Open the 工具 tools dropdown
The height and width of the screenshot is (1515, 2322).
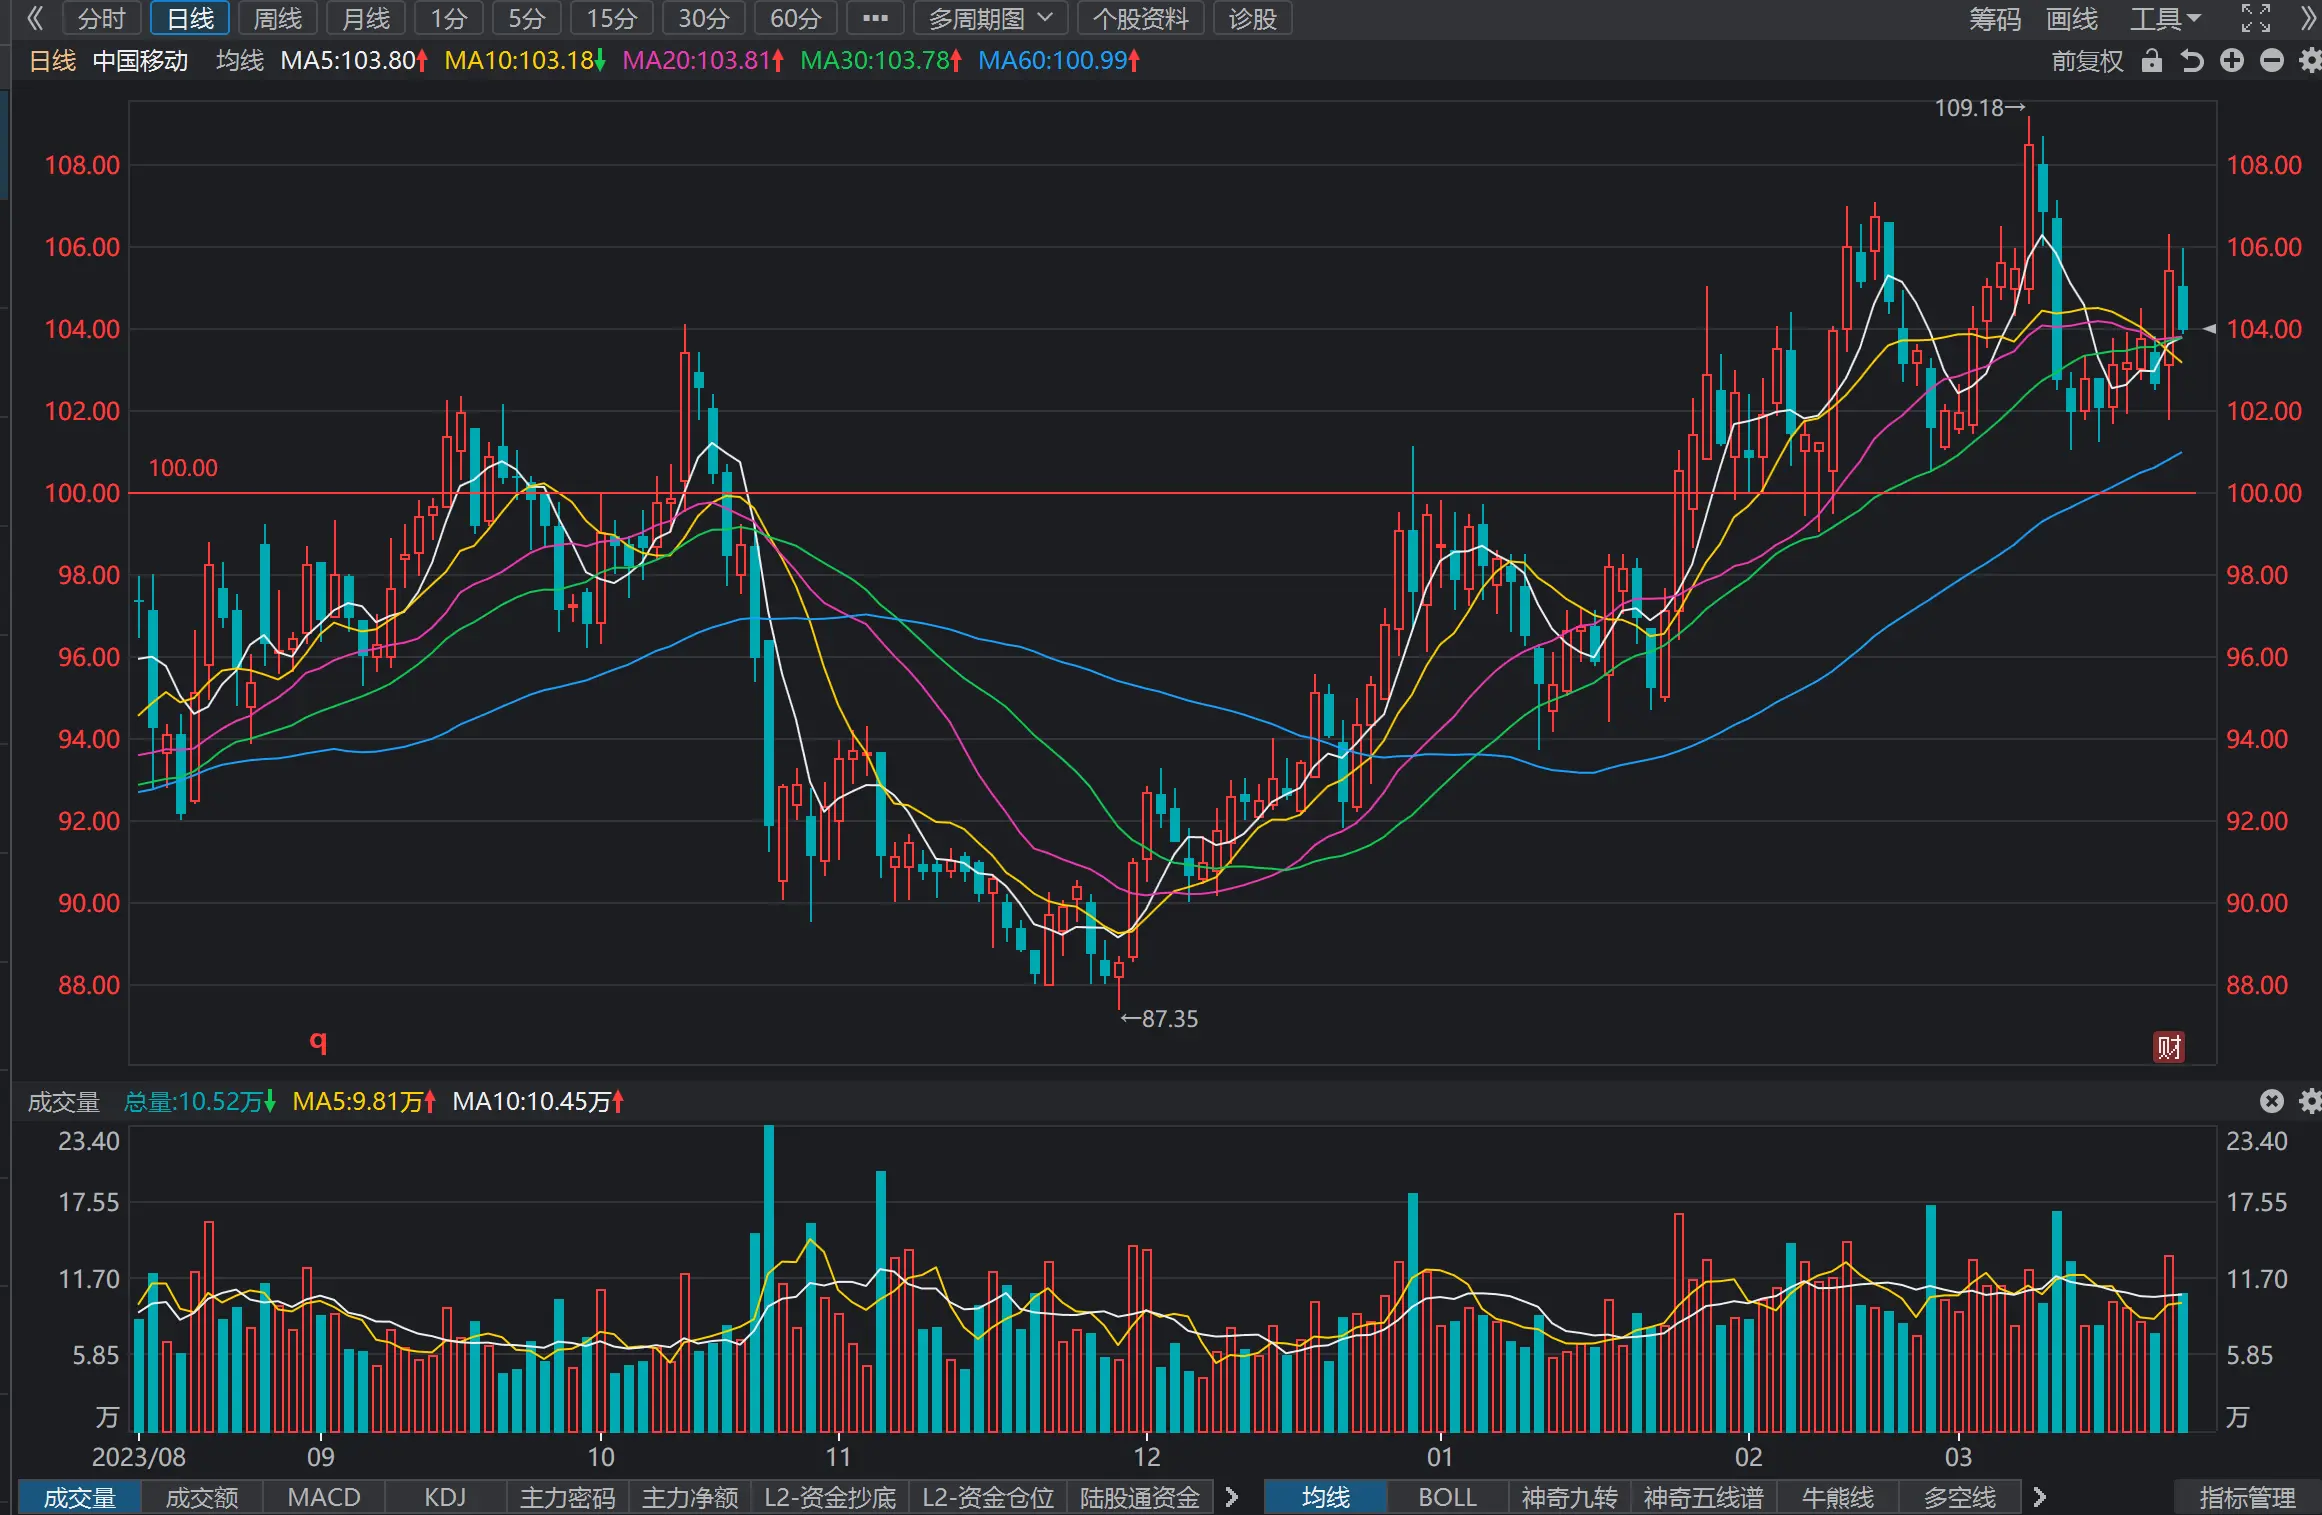tap(2164, 18)
